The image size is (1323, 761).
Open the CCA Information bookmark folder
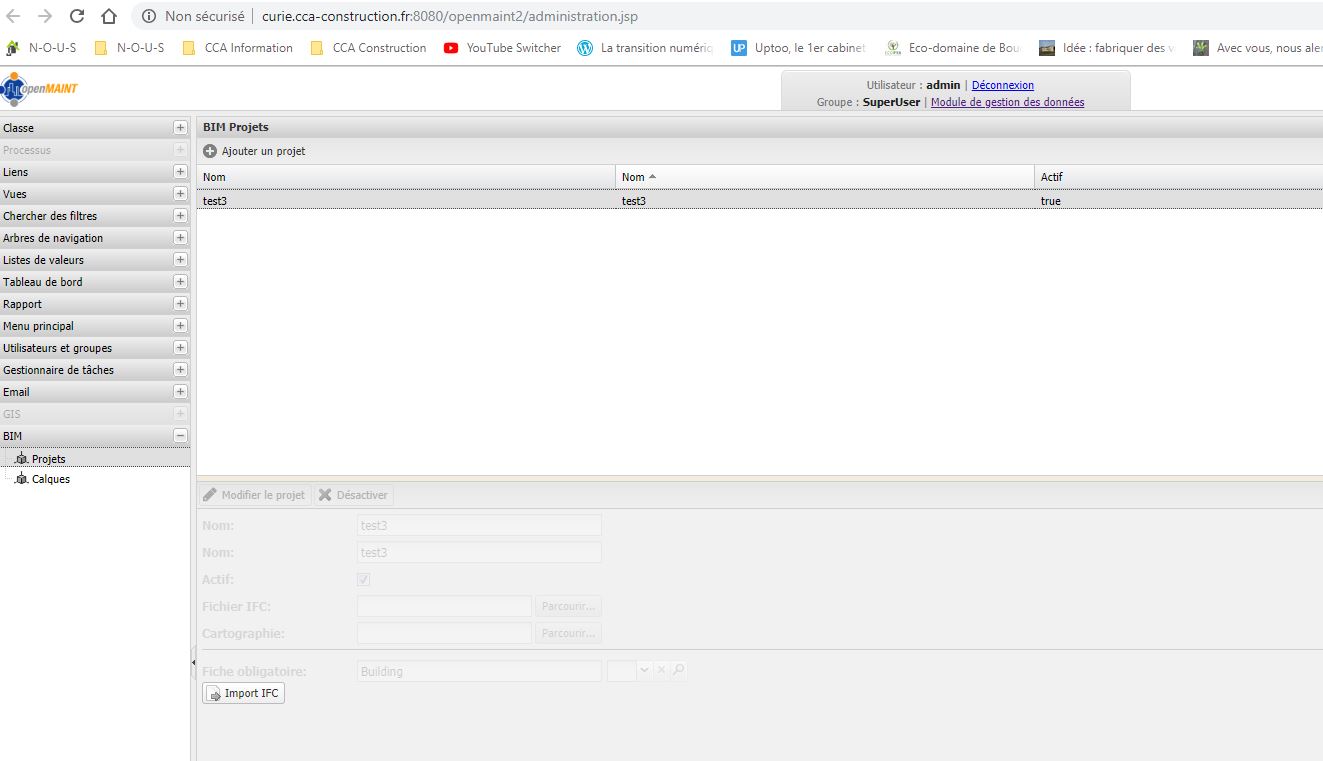[x=238, y=48]
